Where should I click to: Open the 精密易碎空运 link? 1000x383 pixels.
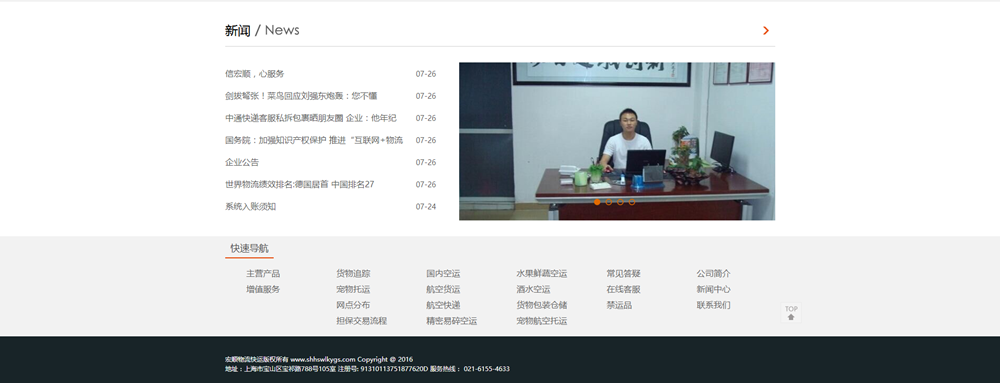tap(452, 321)
